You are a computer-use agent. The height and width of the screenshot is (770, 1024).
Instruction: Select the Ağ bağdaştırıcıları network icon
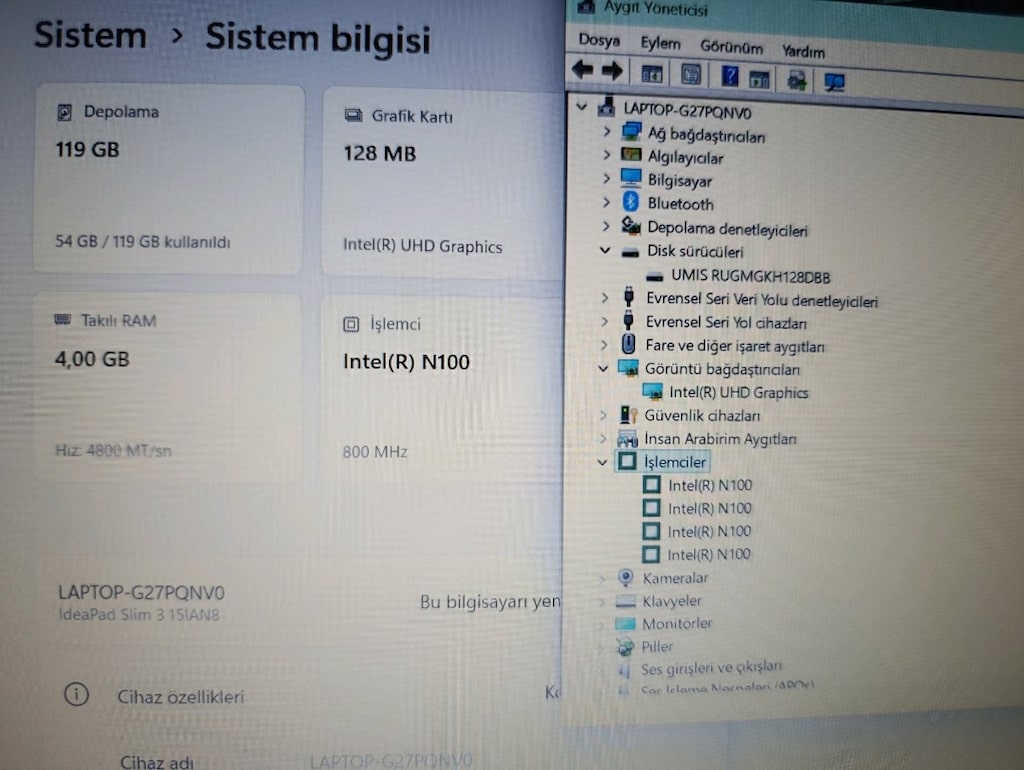pos(631,132)
